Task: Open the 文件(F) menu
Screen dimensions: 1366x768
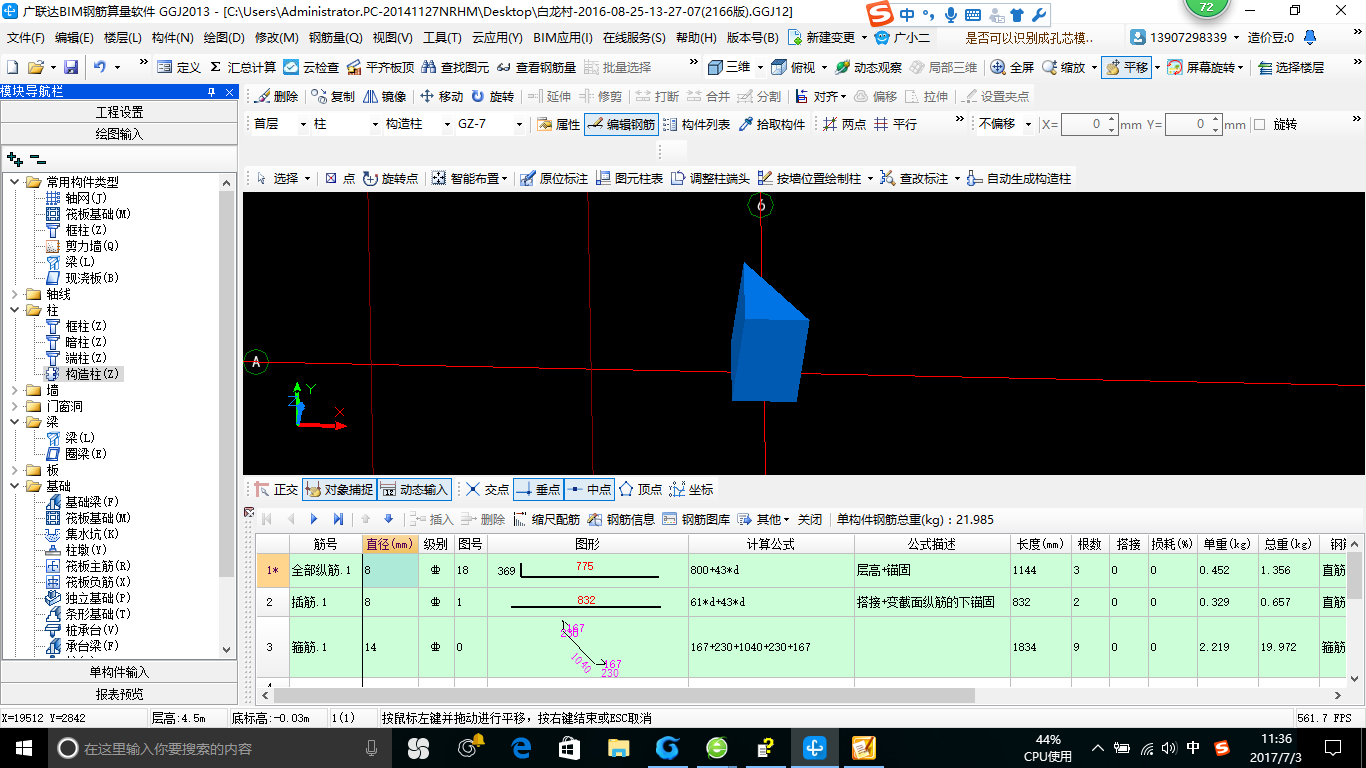Action: (26, 38)
